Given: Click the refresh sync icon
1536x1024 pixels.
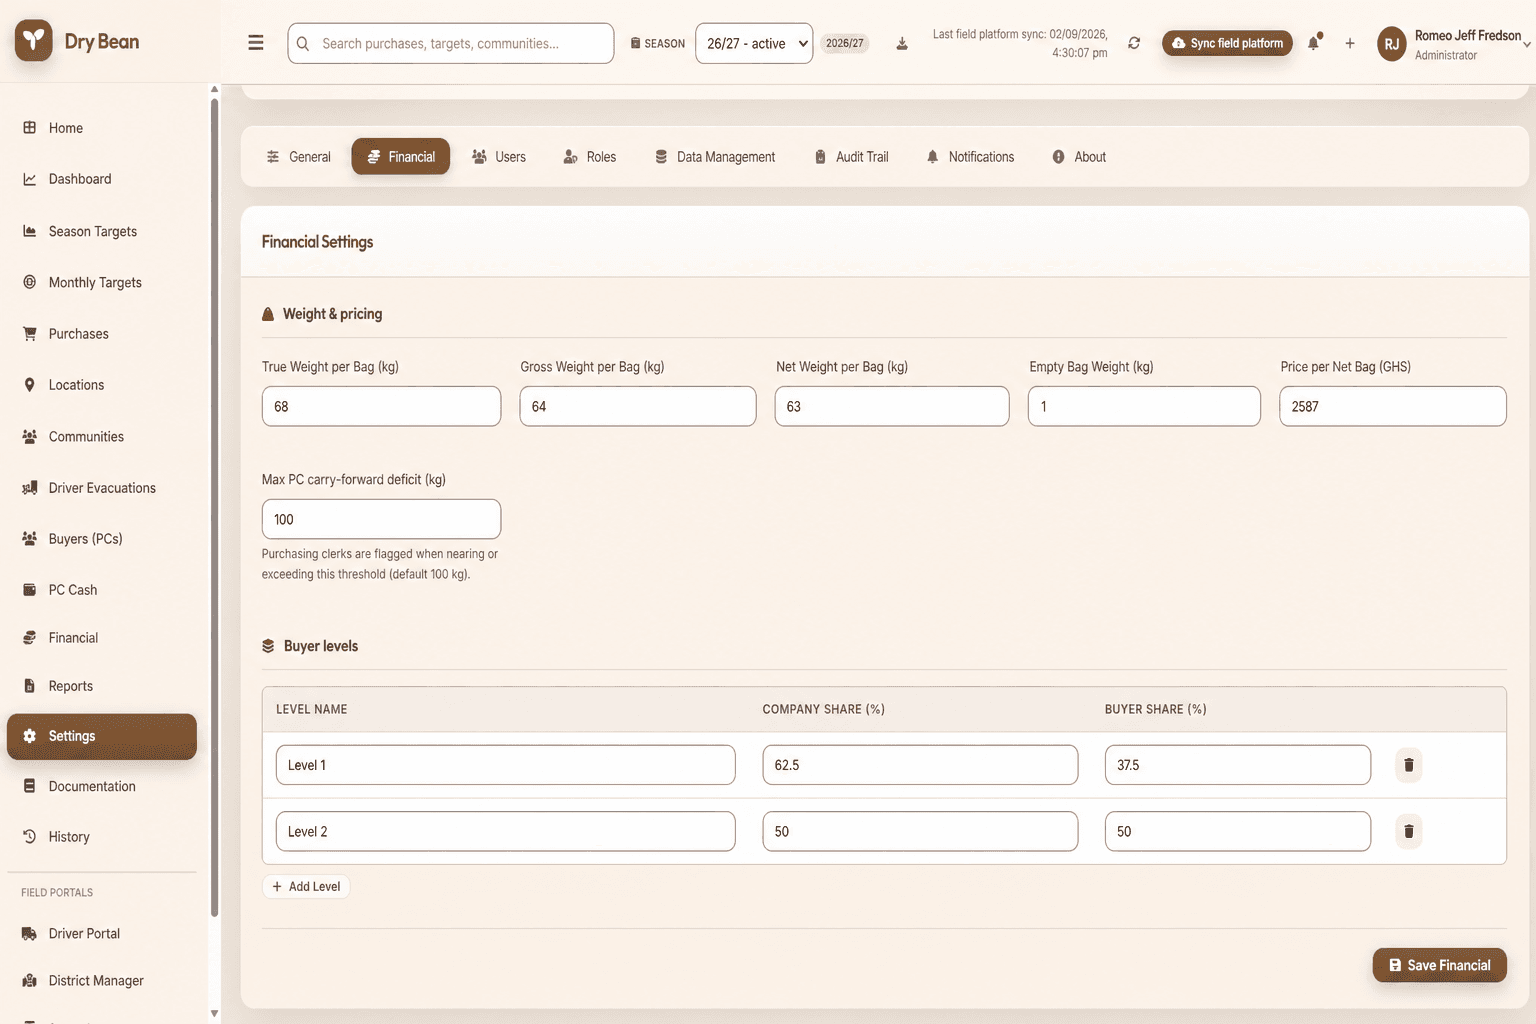Looking at the screenshot, I should click(1134, 43).
